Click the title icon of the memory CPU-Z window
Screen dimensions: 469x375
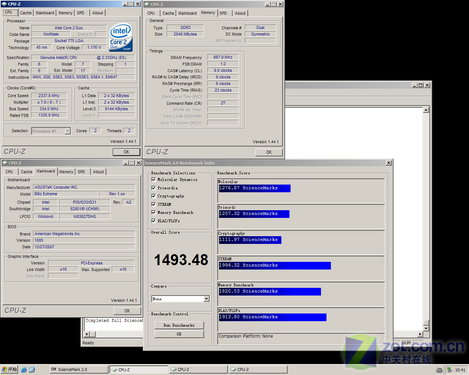click(147, 4)
